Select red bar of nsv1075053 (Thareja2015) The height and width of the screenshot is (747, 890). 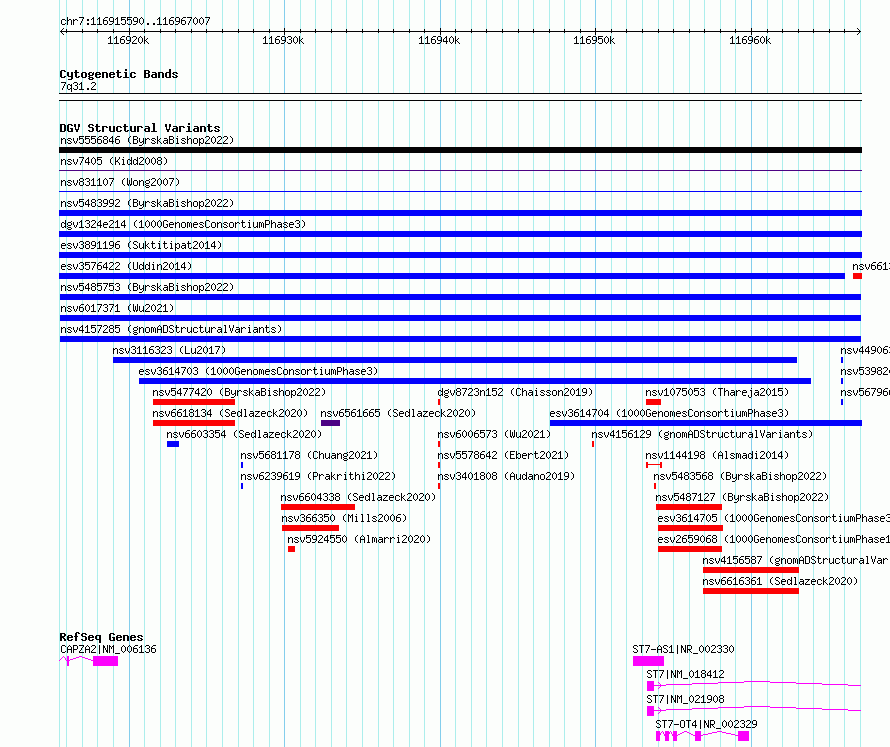click(653, 402)
